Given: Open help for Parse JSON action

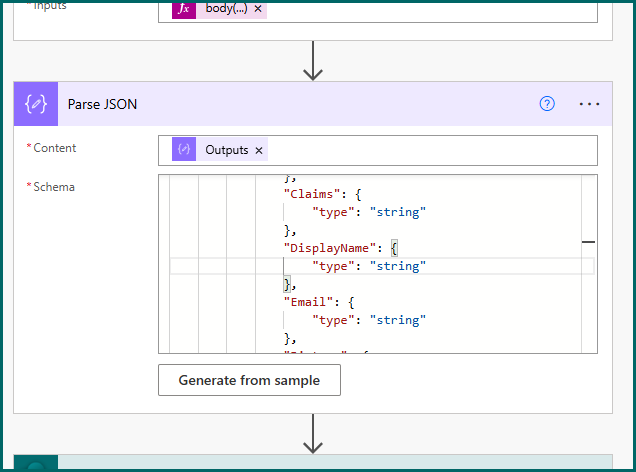Looking at the screenshot, I should [547, 104].
